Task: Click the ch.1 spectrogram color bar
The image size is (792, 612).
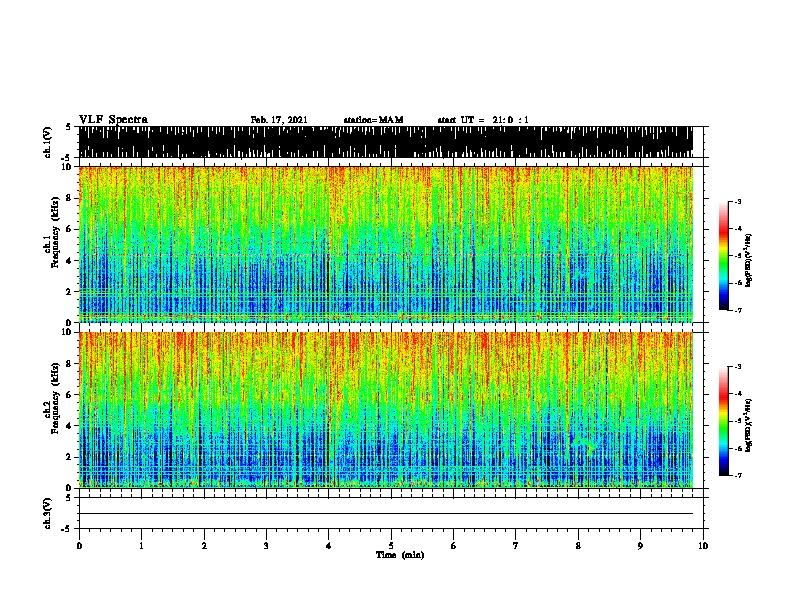Action: [724, 256]
